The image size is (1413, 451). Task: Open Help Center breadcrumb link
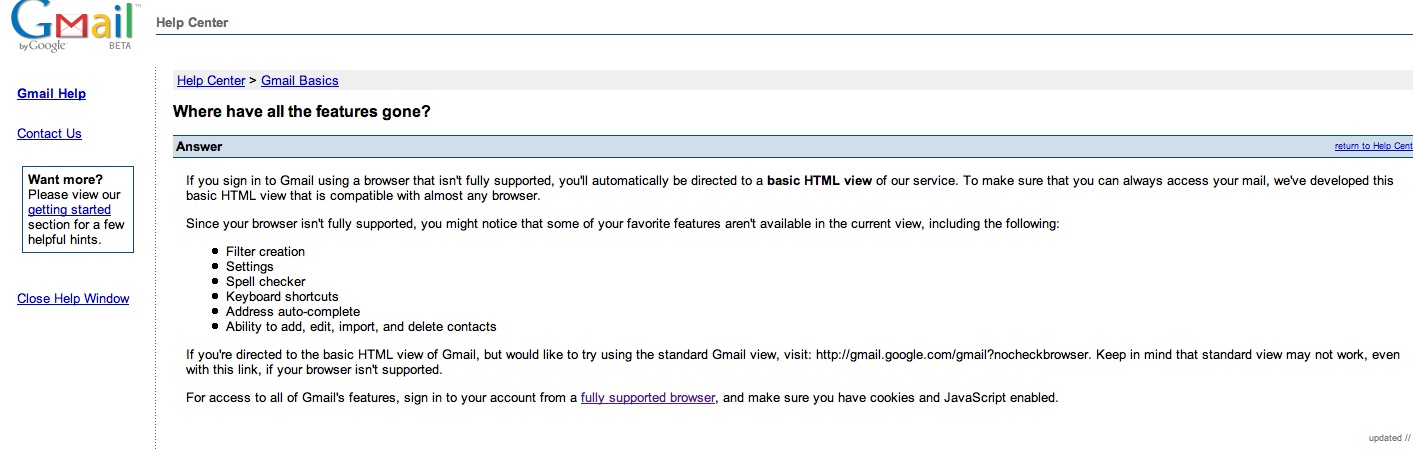coord(211,81)
